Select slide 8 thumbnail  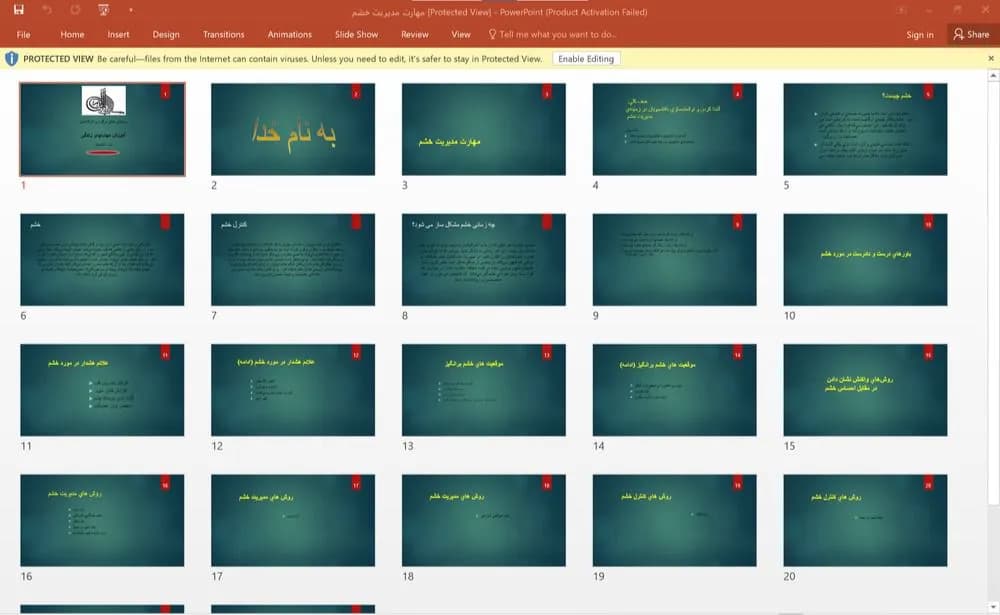pos(483,260)
